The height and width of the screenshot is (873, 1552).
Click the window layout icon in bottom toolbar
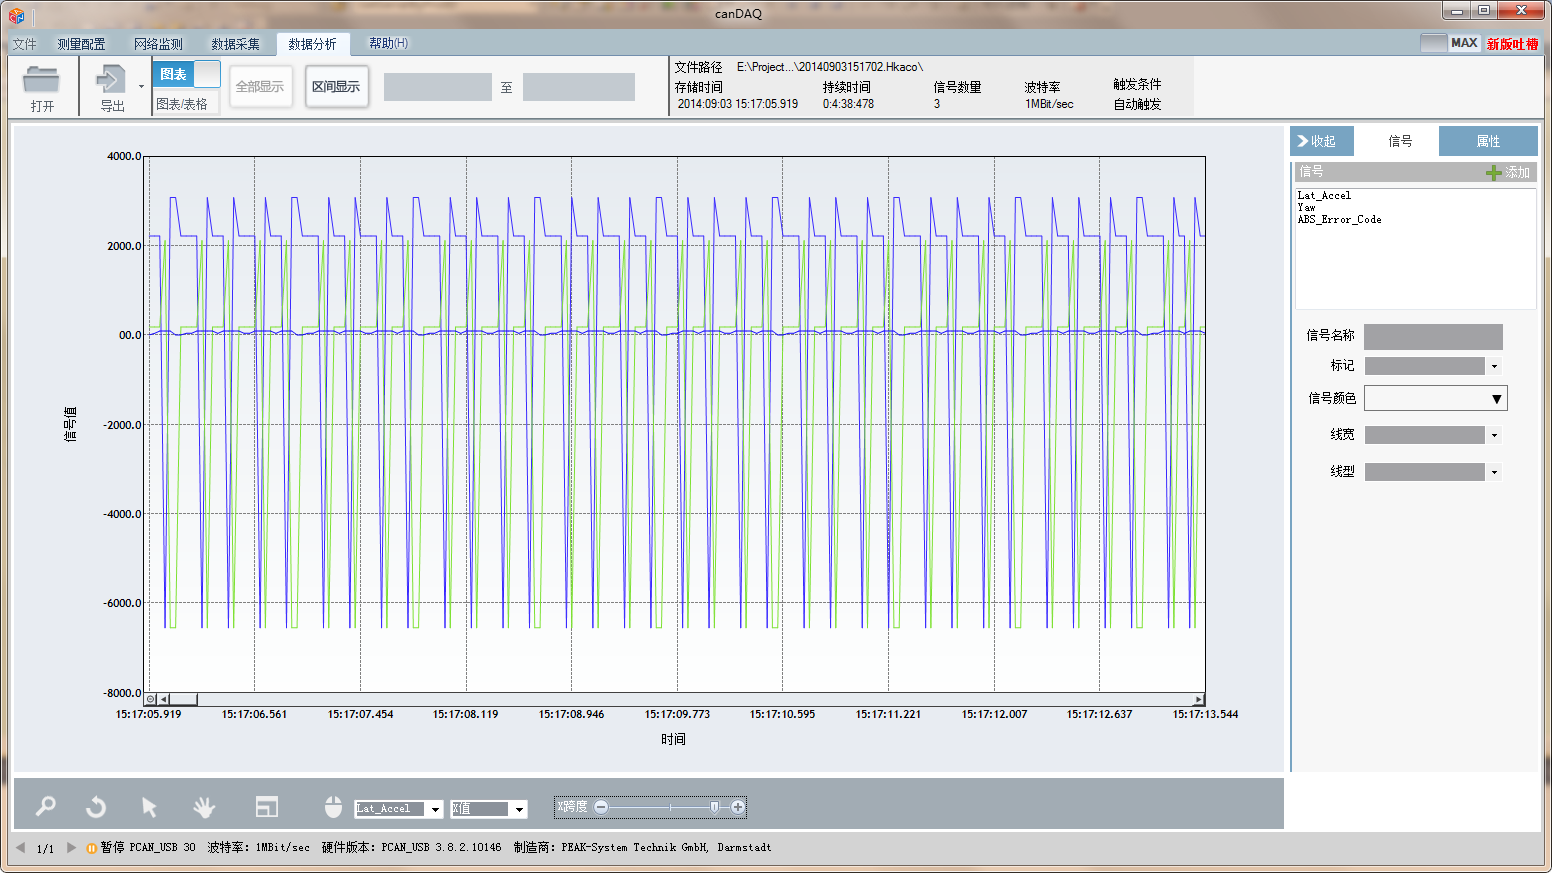point(266,806)
